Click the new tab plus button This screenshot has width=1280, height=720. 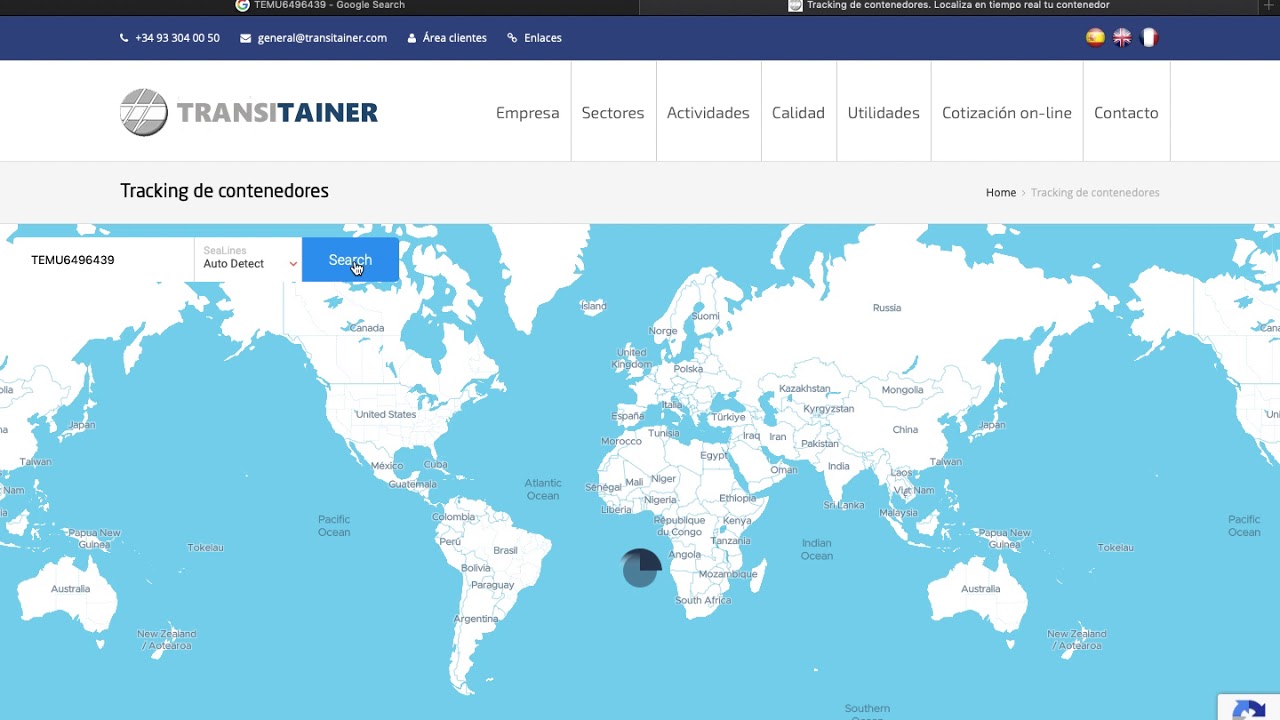click(1268, 5)
